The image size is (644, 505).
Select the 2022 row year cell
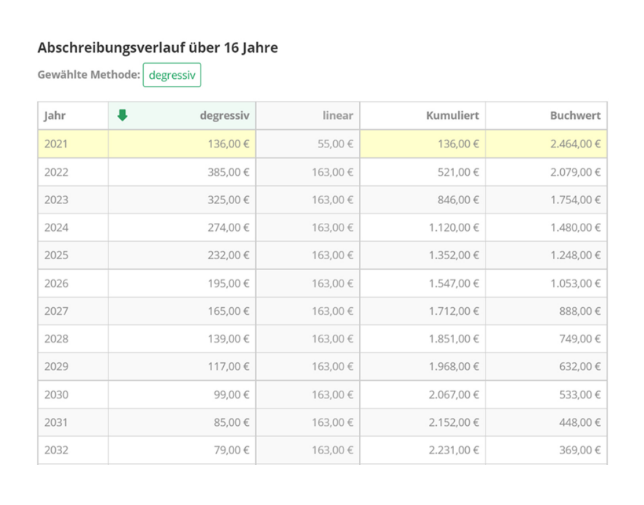coord(57,172)
